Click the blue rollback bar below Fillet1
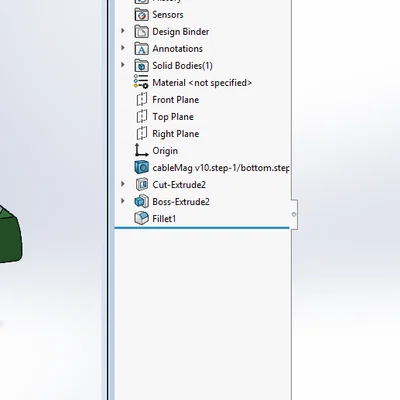Viewport: 400px width, 400px height. [202, 228]
